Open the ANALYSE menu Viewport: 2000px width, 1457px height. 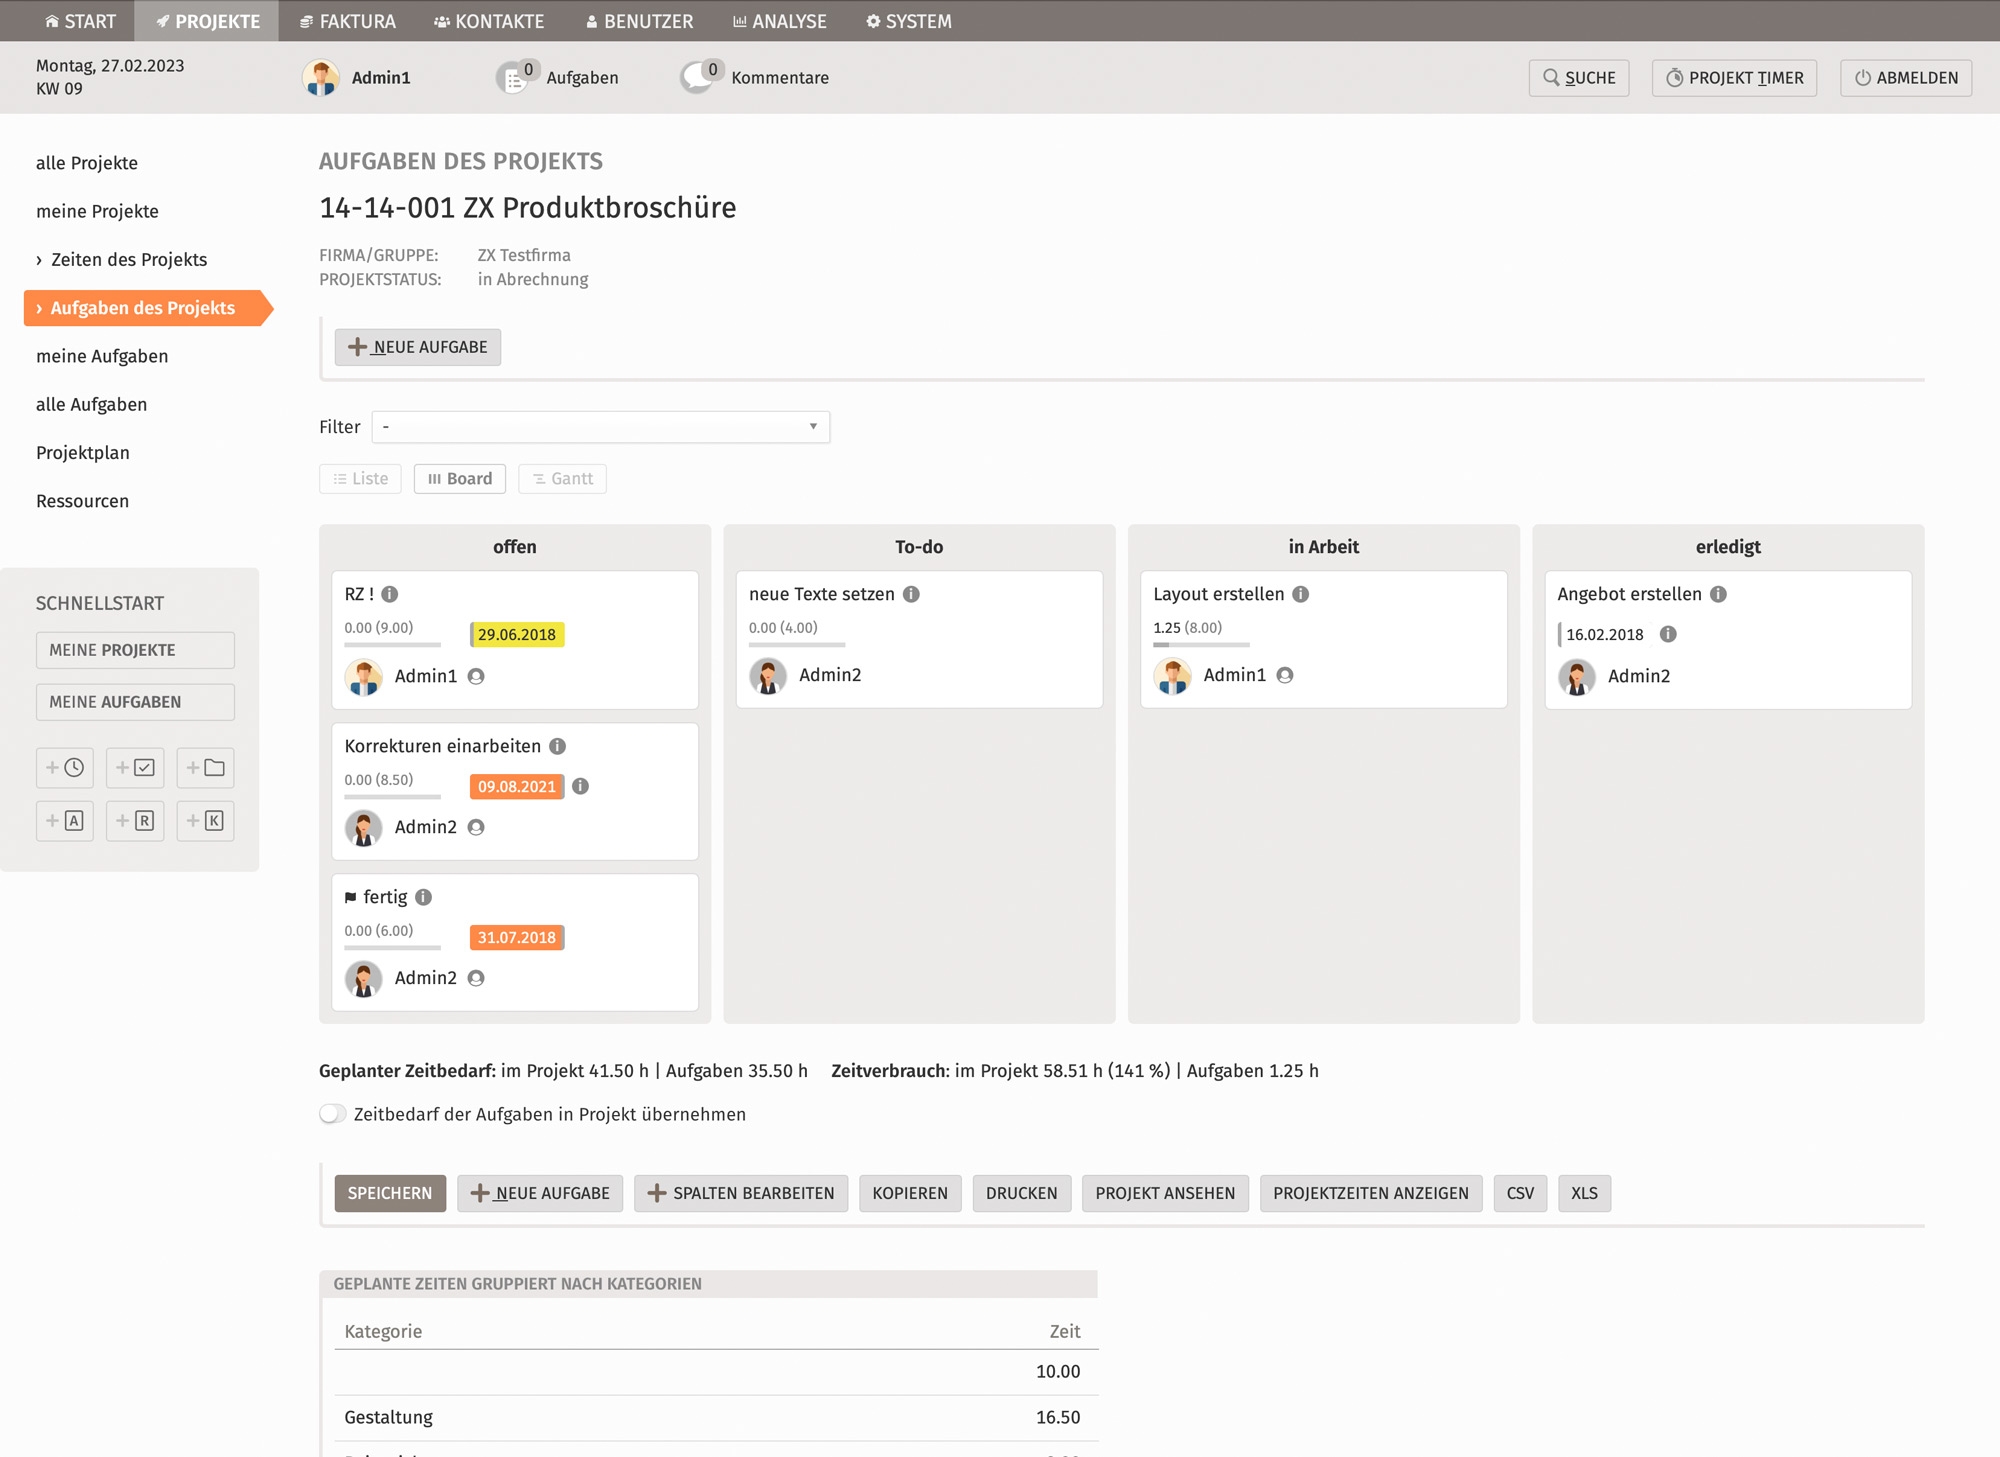pyautogui.click(x=779, y=21)
